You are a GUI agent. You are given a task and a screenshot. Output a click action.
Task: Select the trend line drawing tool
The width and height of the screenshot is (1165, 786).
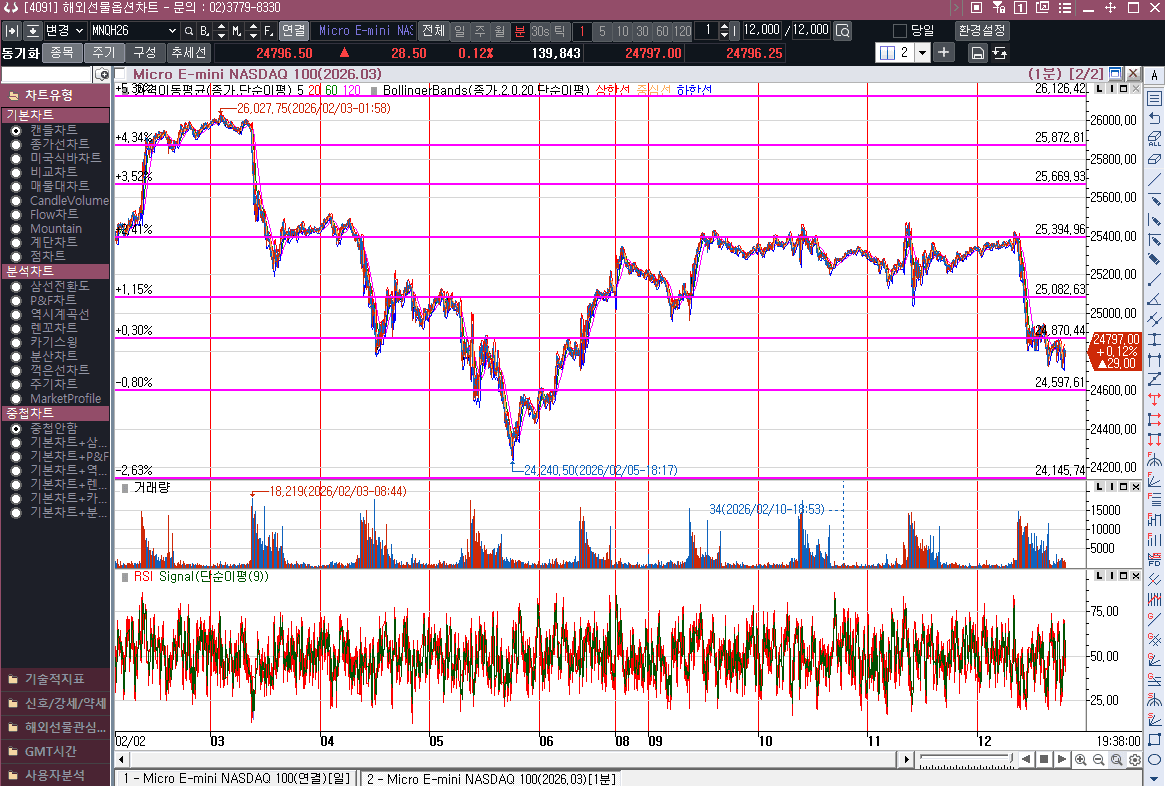pyautogui.click(x=1155, y=180)
